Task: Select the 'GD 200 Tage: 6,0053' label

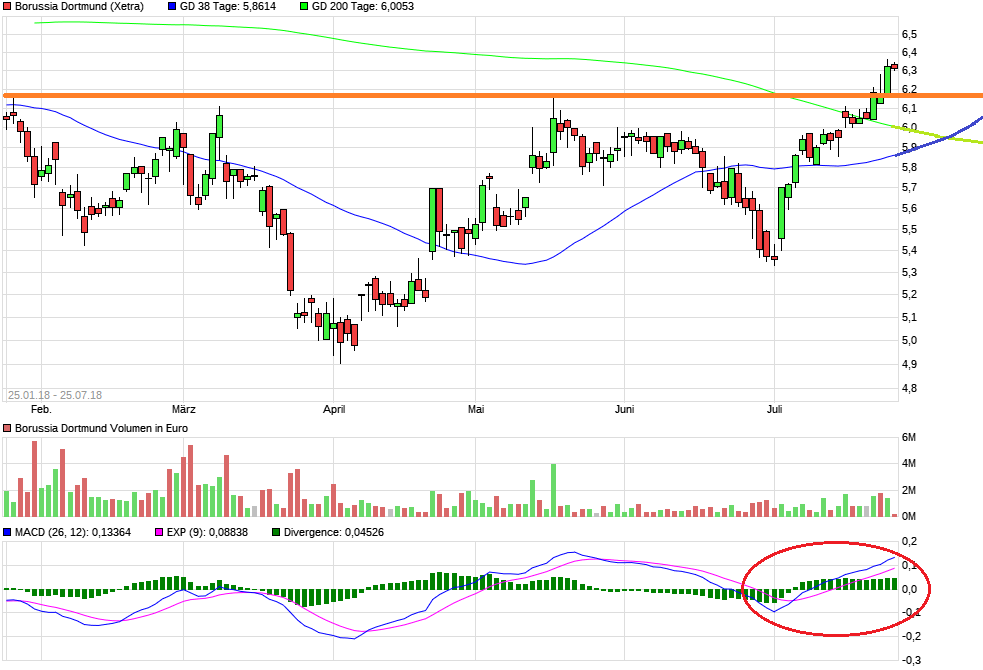Action: click(x=362, y=6)
